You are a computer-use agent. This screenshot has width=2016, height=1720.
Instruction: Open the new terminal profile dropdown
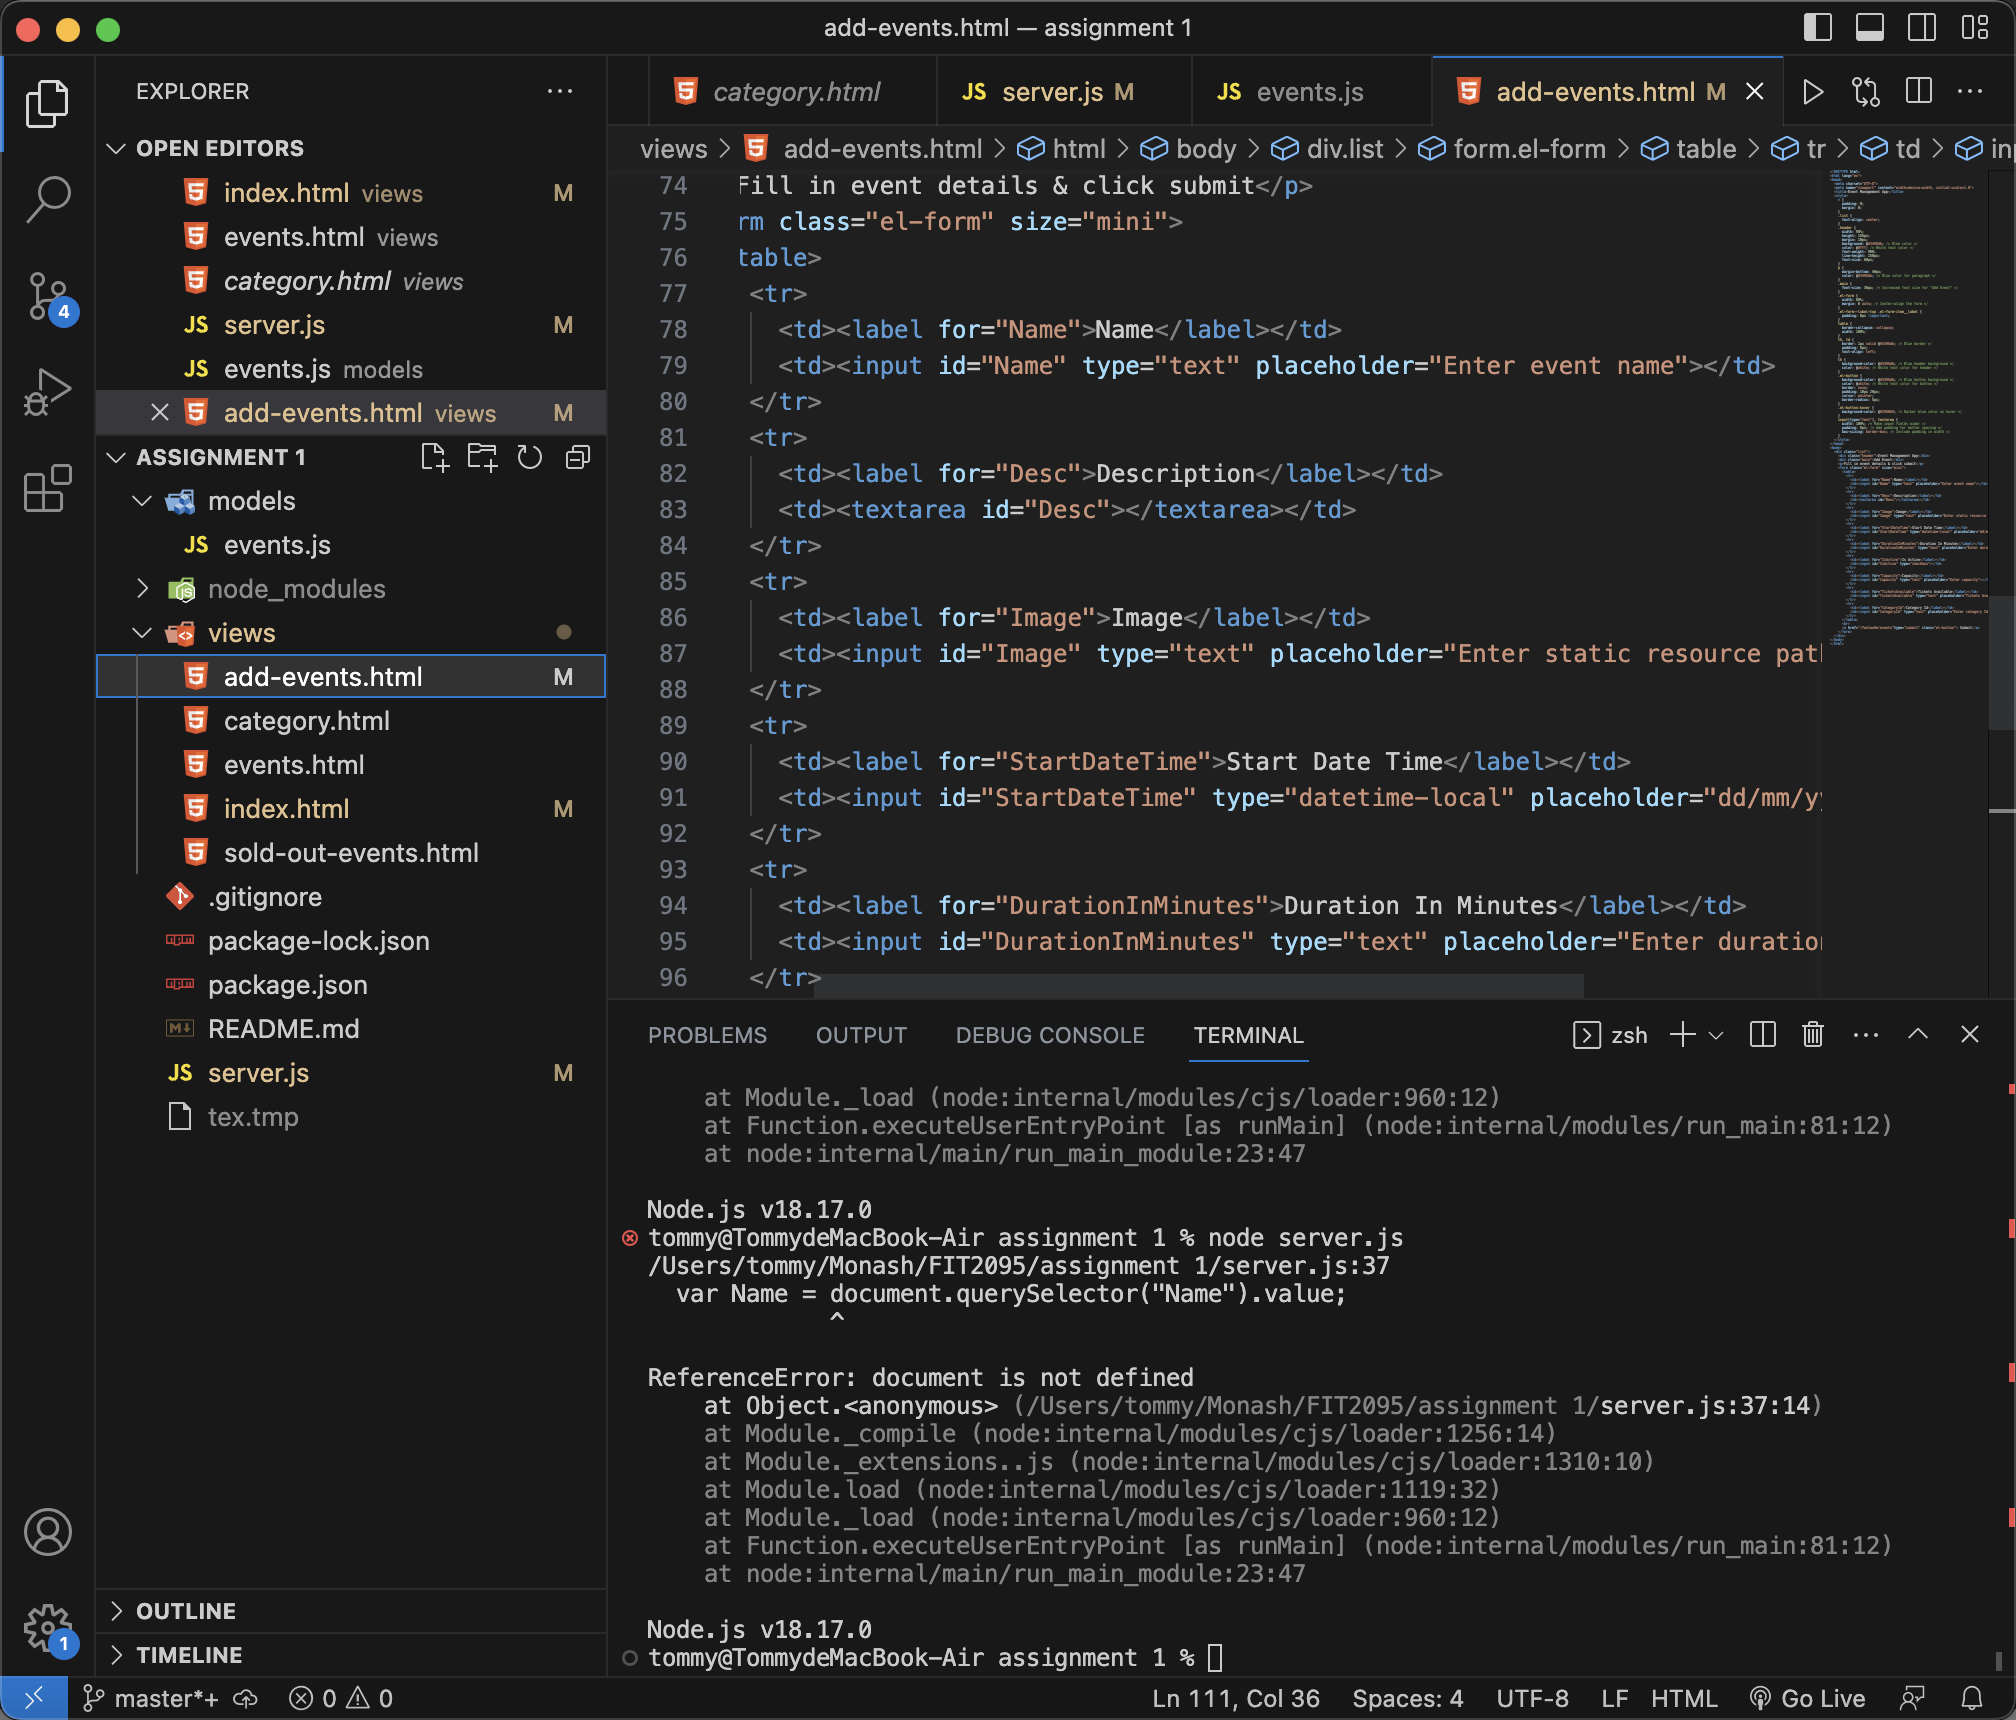1717,1035
